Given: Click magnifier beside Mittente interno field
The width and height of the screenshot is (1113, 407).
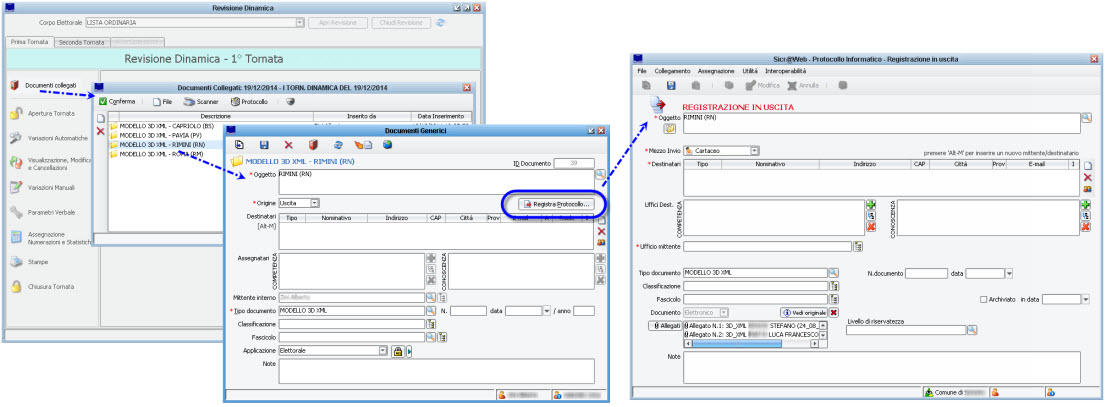Looking at the screenshot, I should click(431, 298).
